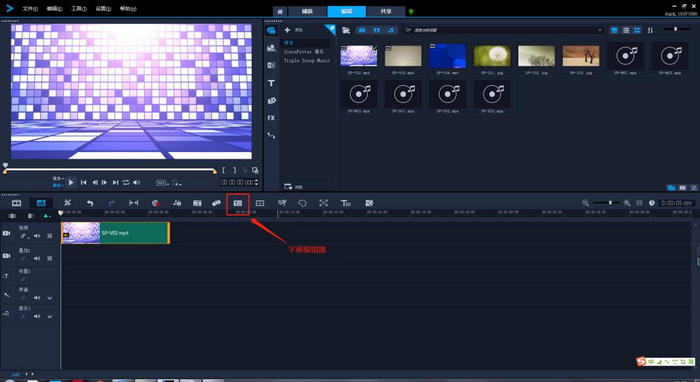Open the Record/Capture option icon
Viewport: 700px width, 382px height.
click(155, 203)
